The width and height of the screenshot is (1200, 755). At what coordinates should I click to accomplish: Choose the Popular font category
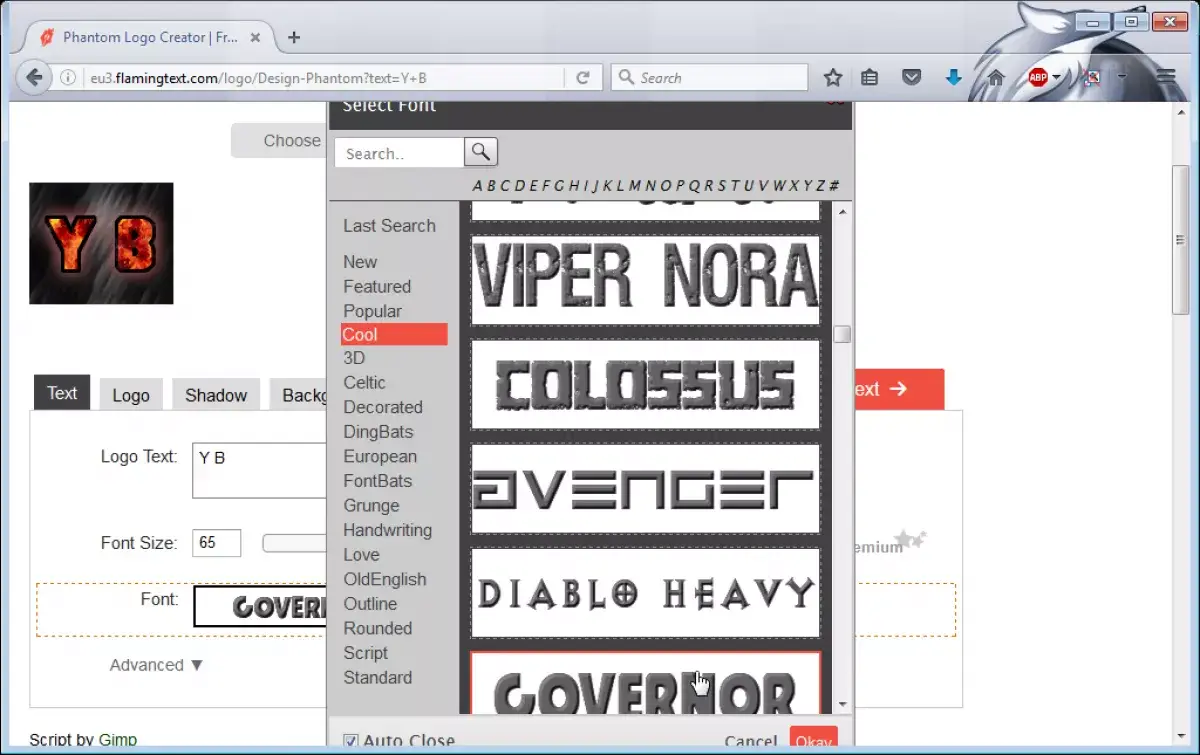click(373, 311)
